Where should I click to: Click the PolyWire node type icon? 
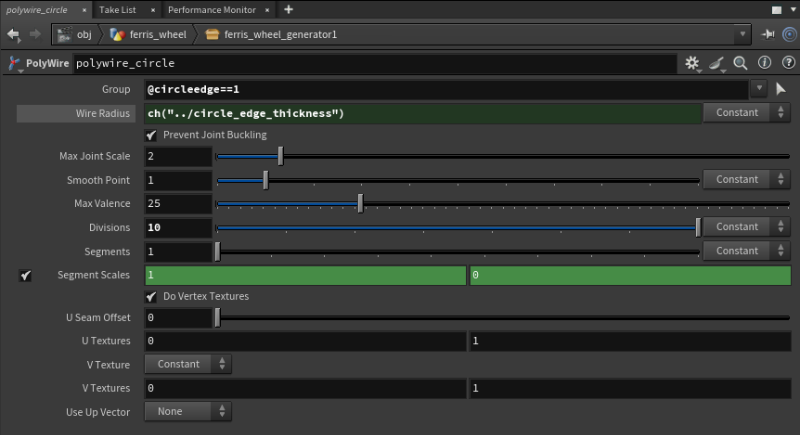pyautogui.click(x=15, y=63)
